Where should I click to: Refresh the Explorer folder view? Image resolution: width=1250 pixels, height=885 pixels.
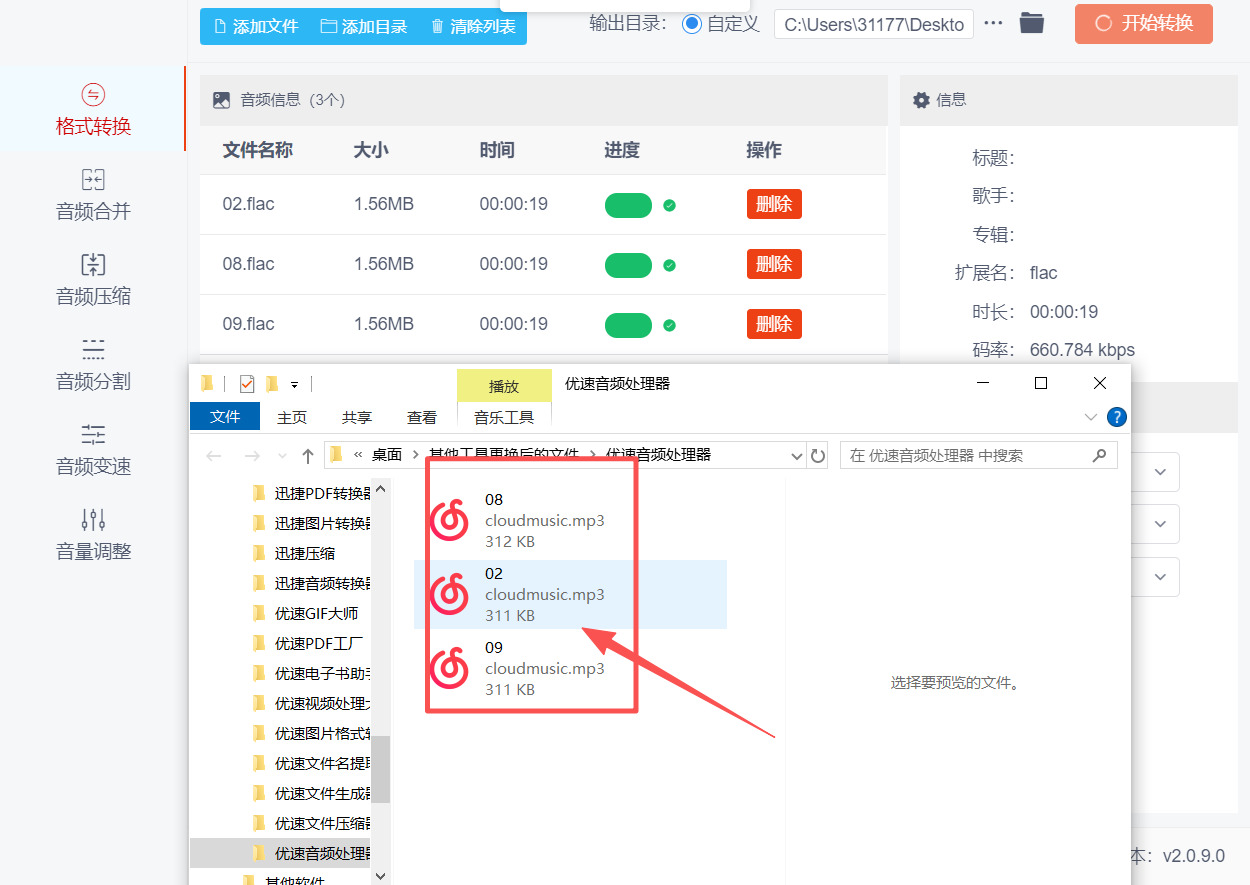pyautogui.click(x=818, y=456)
